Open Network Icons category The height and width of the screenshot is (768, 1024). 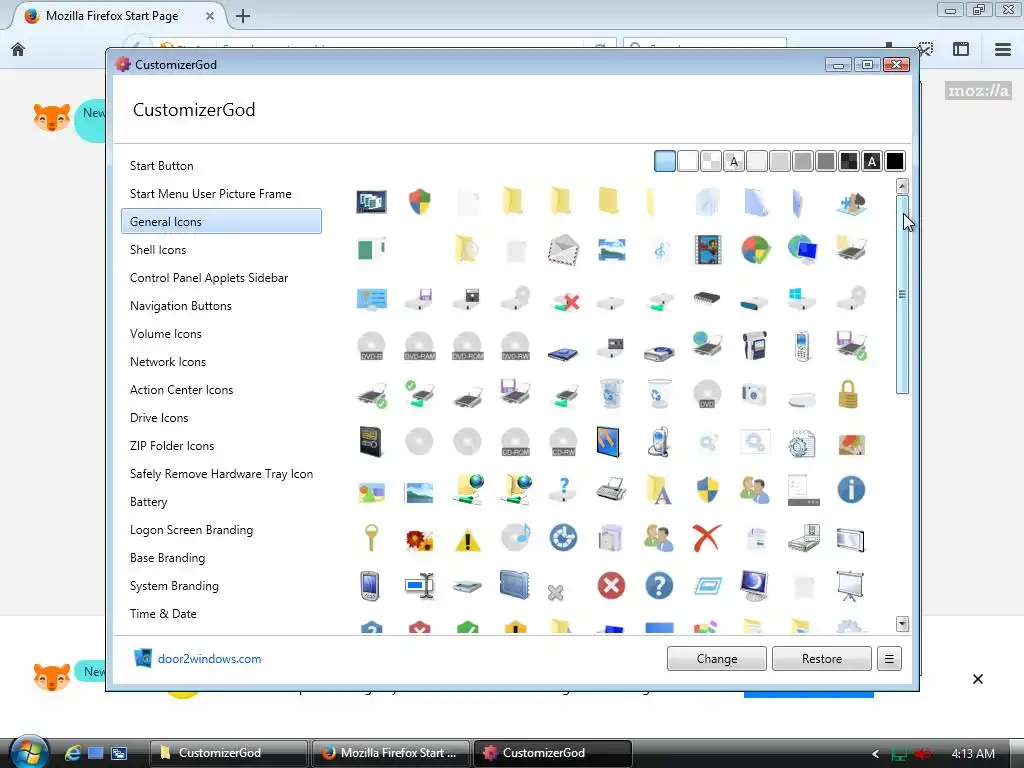pos(168,362)
